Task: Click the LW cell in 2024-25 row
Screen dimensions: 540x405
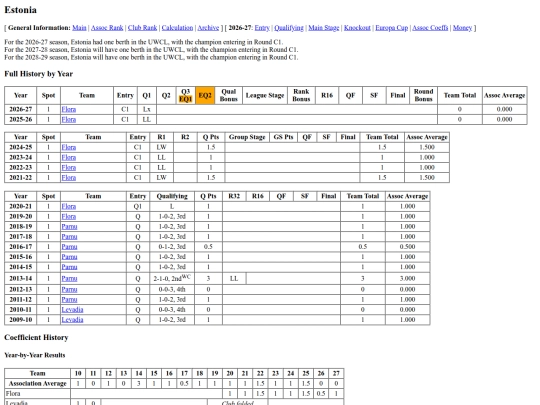Action: pyautogui.click(x=162, y=147)
